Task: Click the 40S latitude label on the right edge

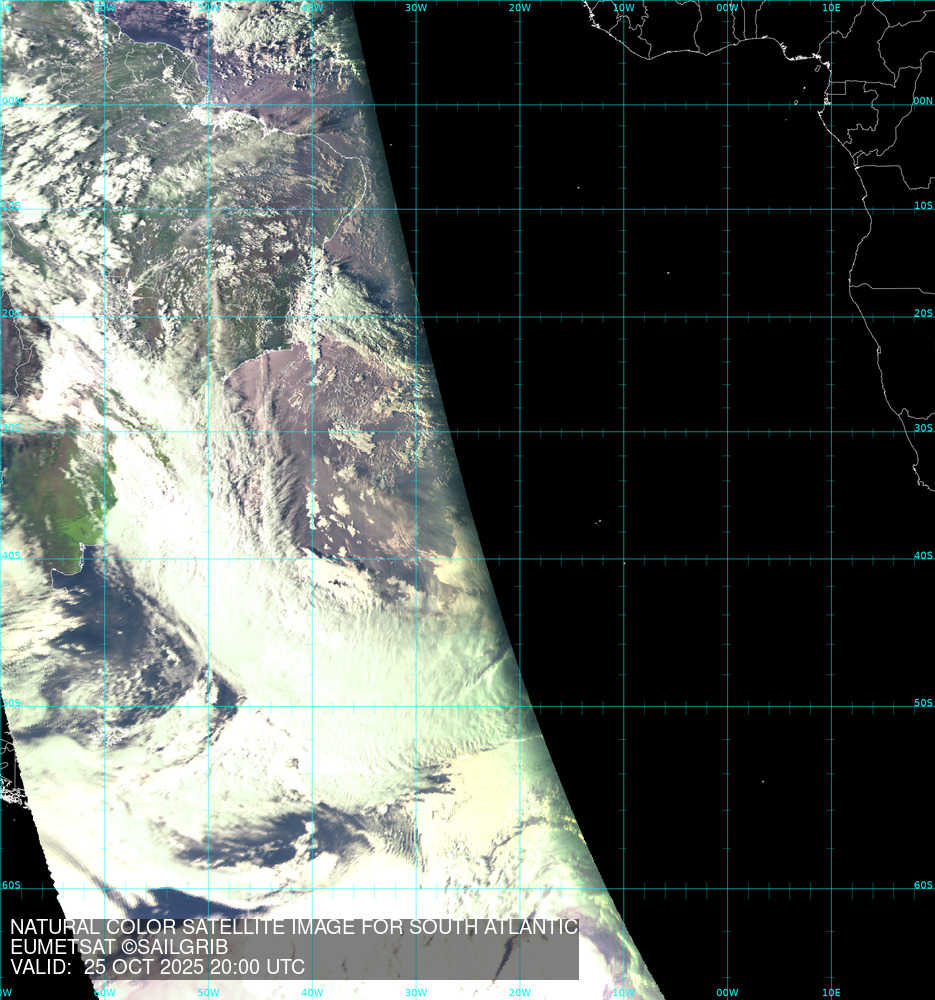Action: point(923,555)
